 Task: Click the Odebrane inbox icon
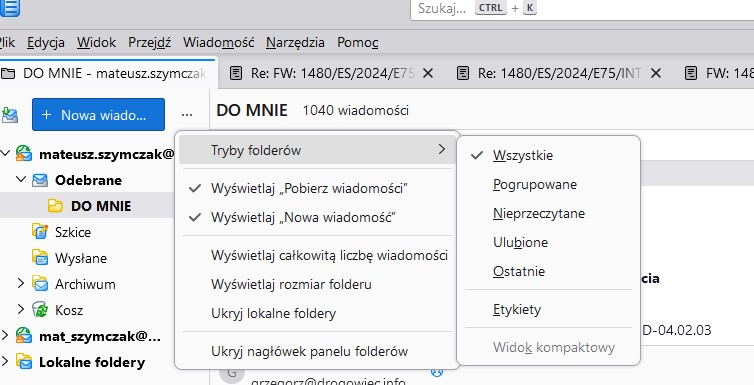point(40,180)
